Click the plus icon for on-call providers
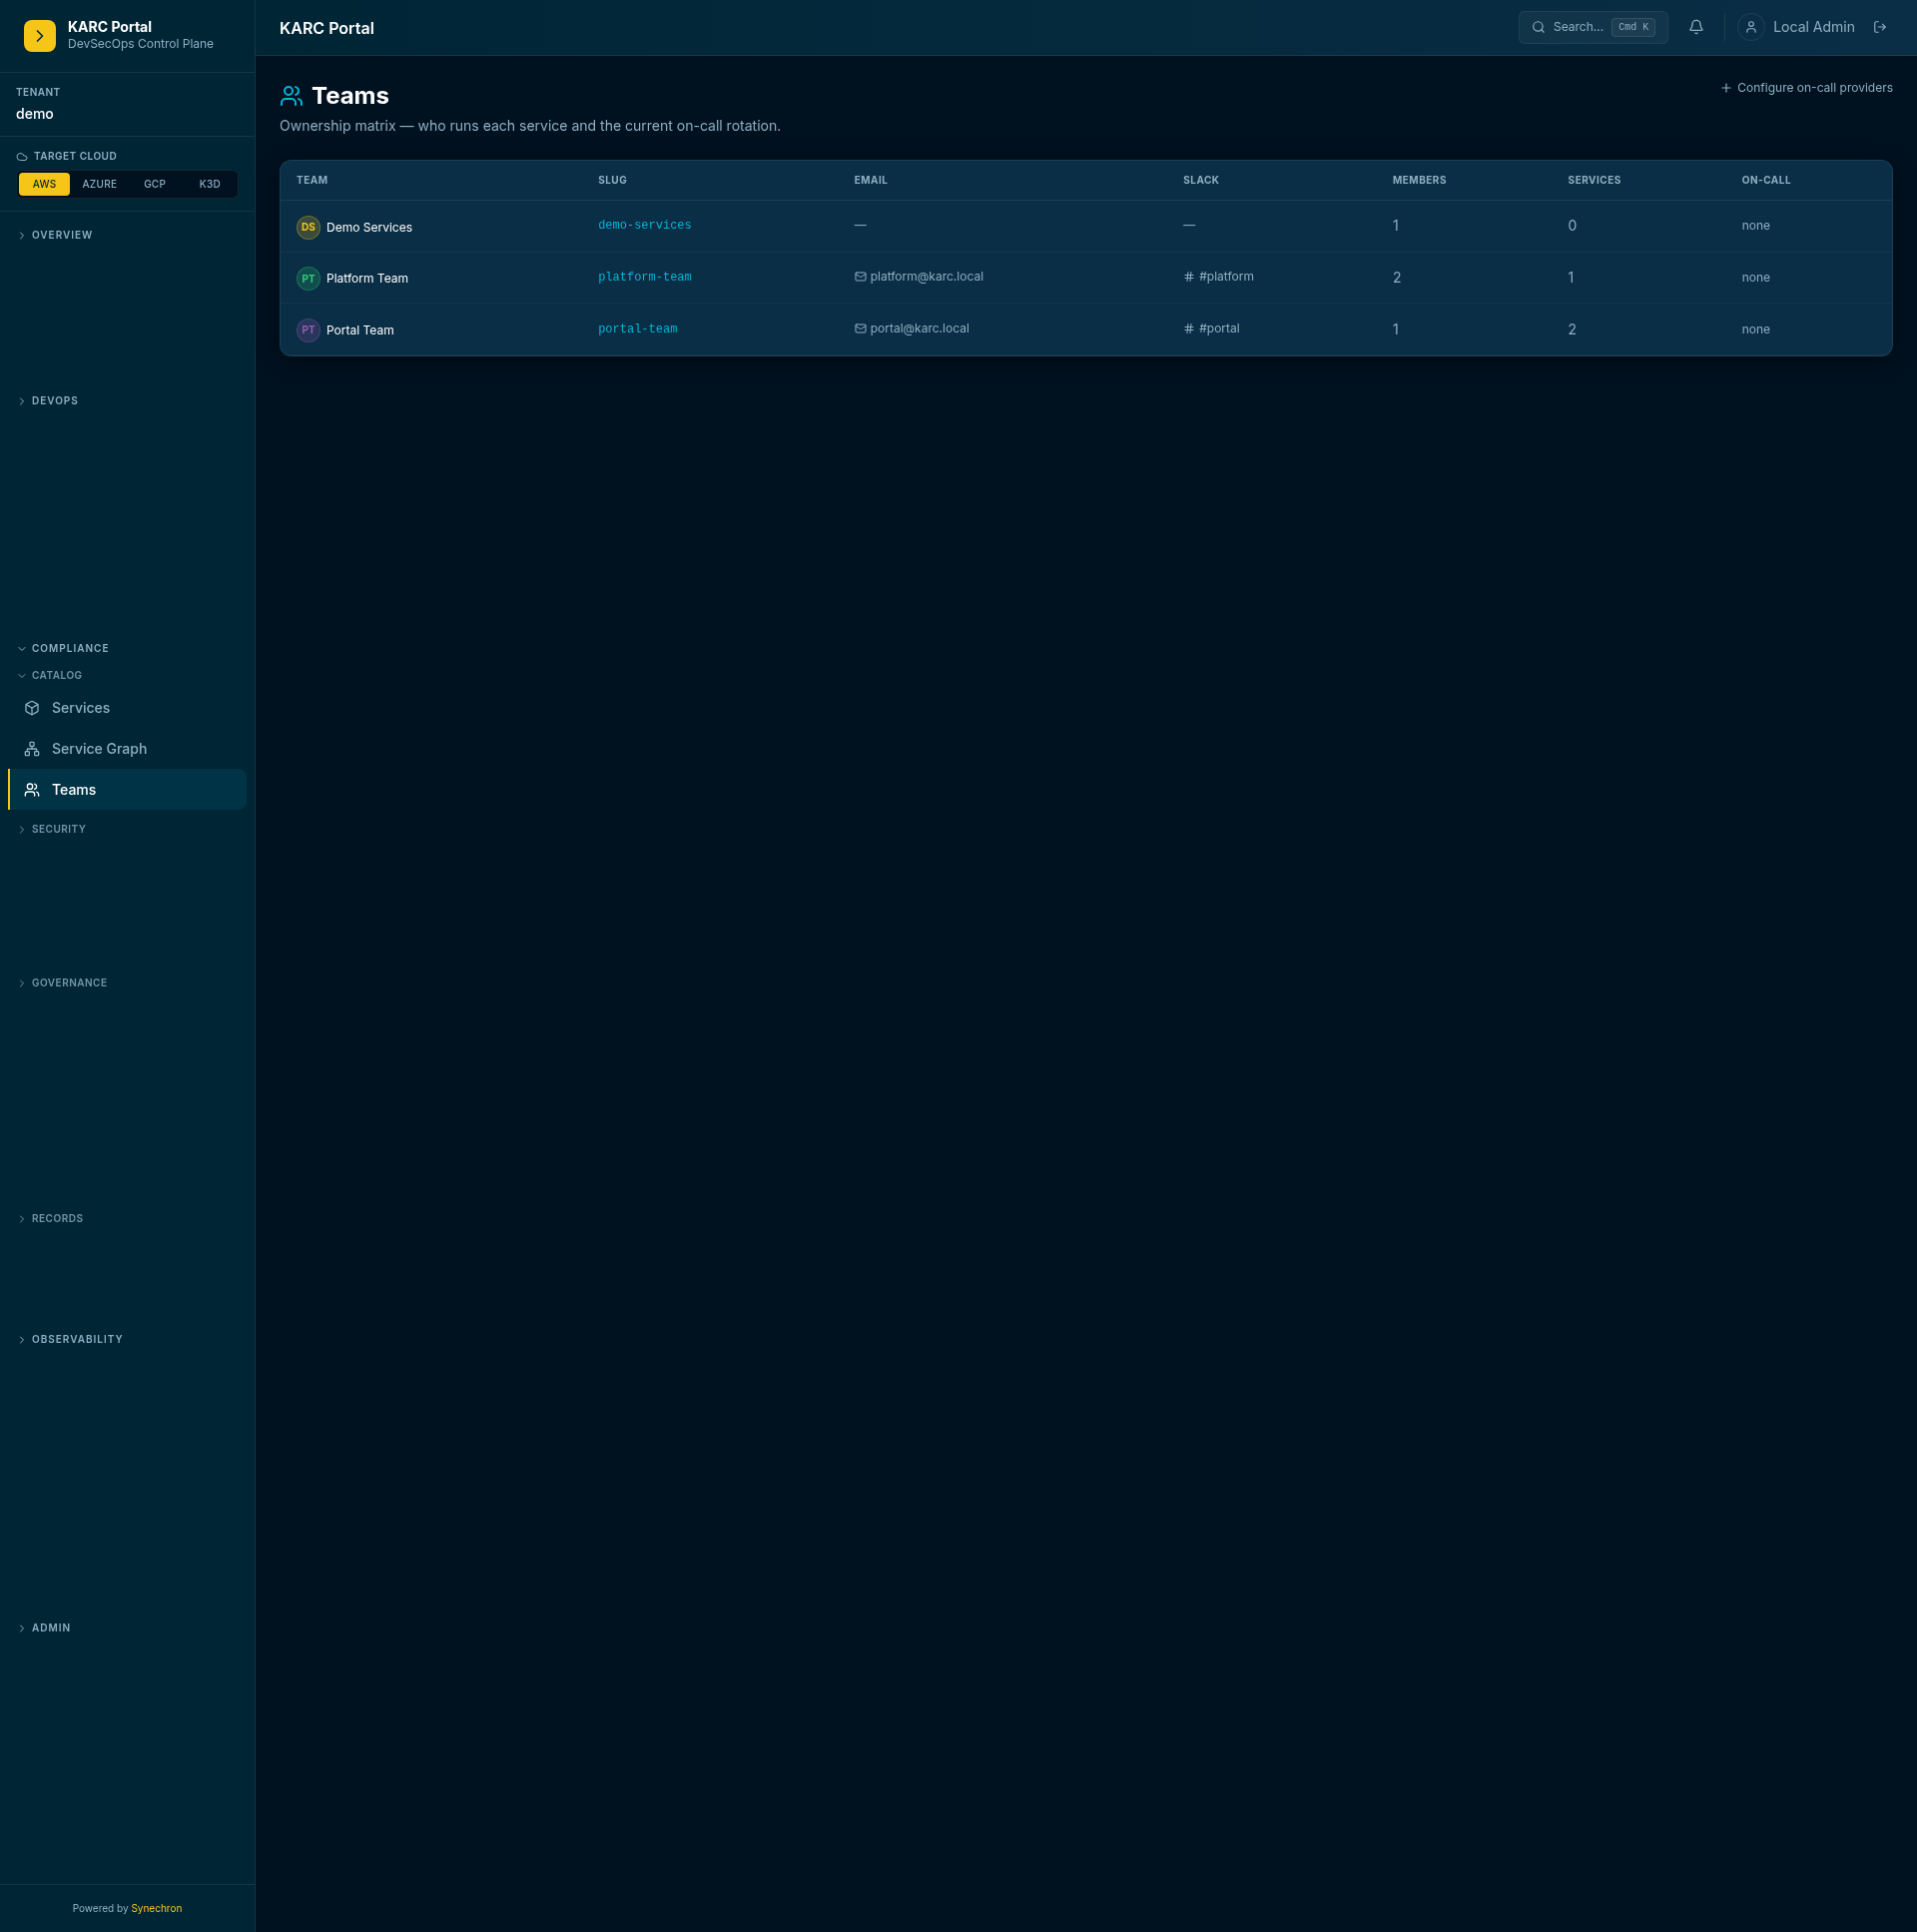The width and height of the screenshot is (1917, 1932). (1725, 88)
